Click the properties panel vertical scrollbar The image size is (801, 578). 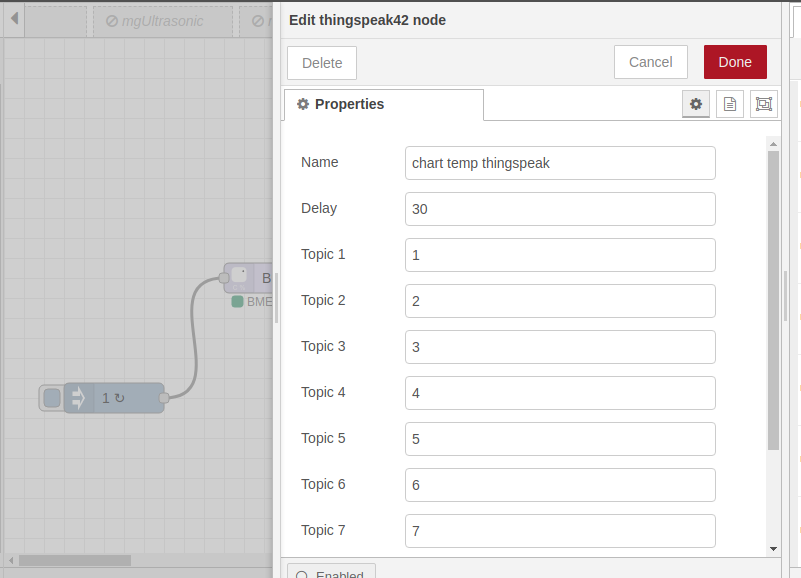coord(773,300)
